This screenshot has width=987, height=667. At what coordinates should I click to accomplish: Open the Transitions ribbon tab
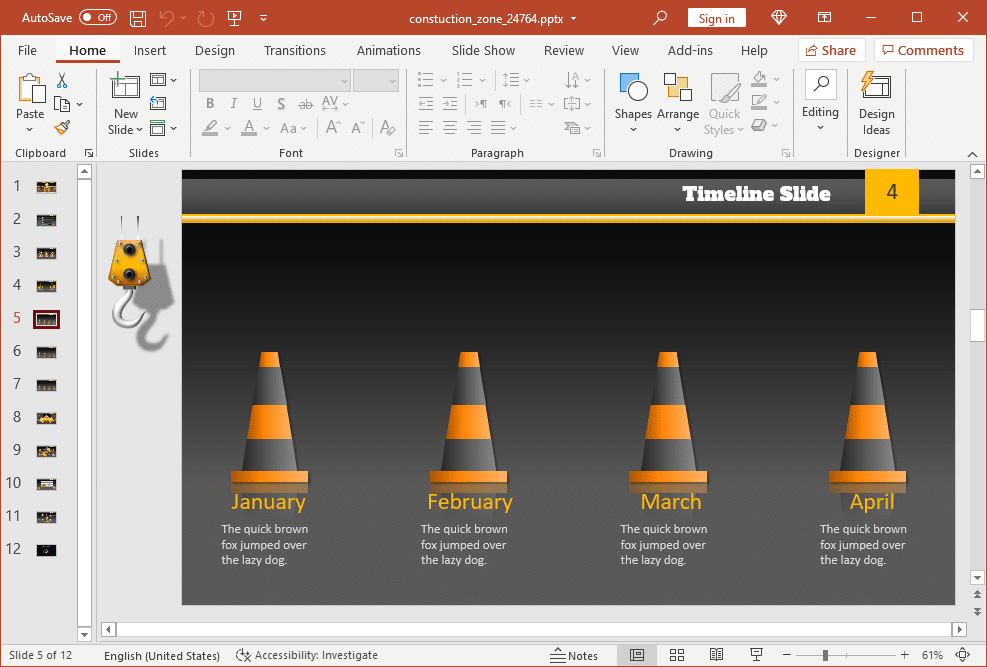coord(295,50)
